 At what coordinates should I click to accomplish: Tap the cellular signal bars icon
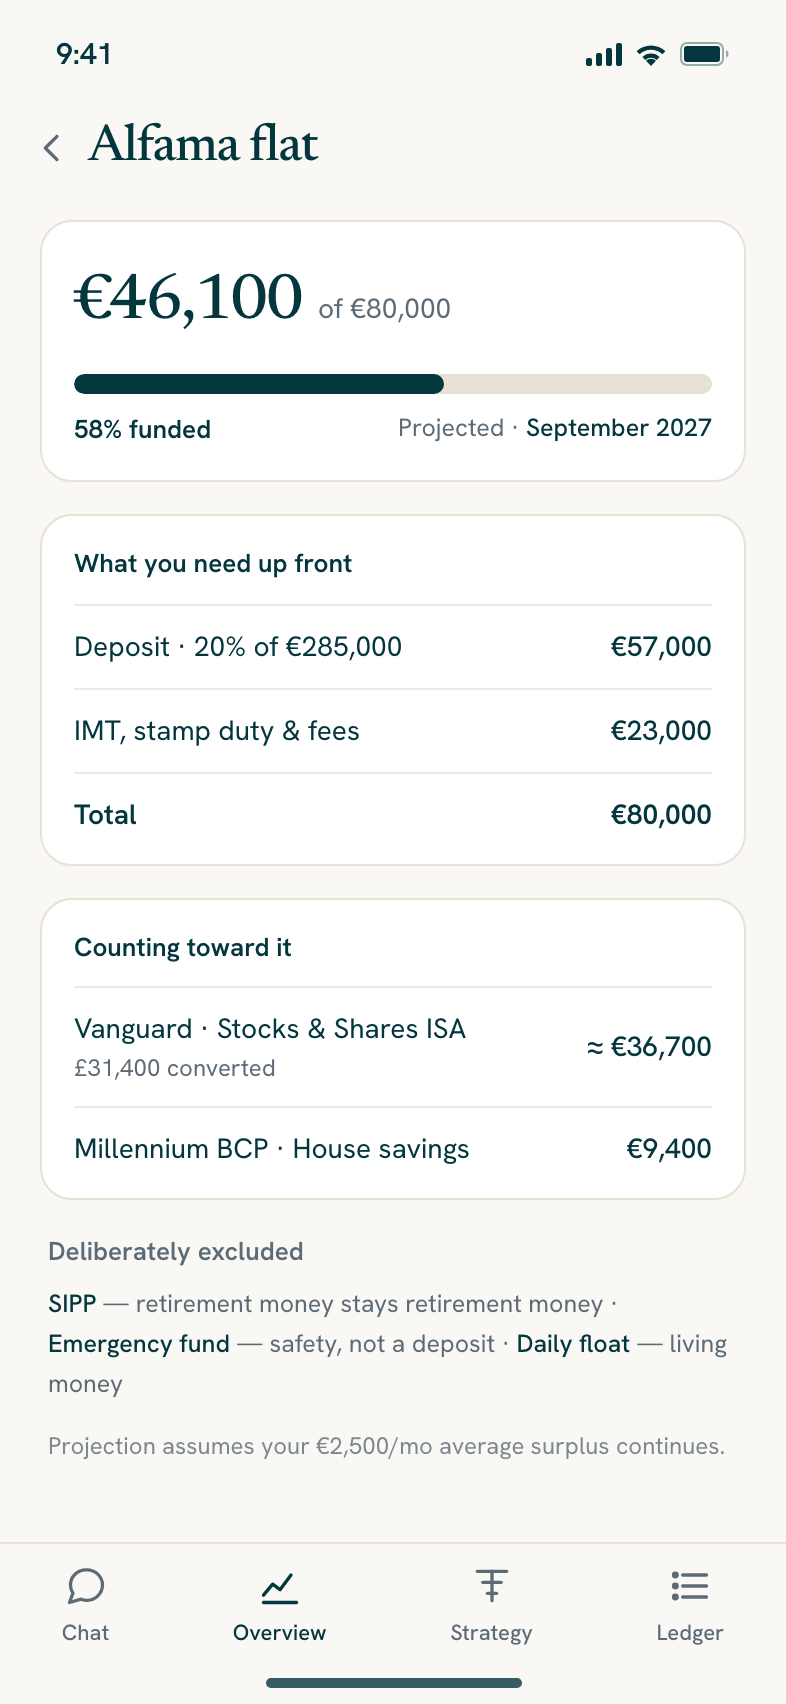pyautogui.click(x=604, y=55)
